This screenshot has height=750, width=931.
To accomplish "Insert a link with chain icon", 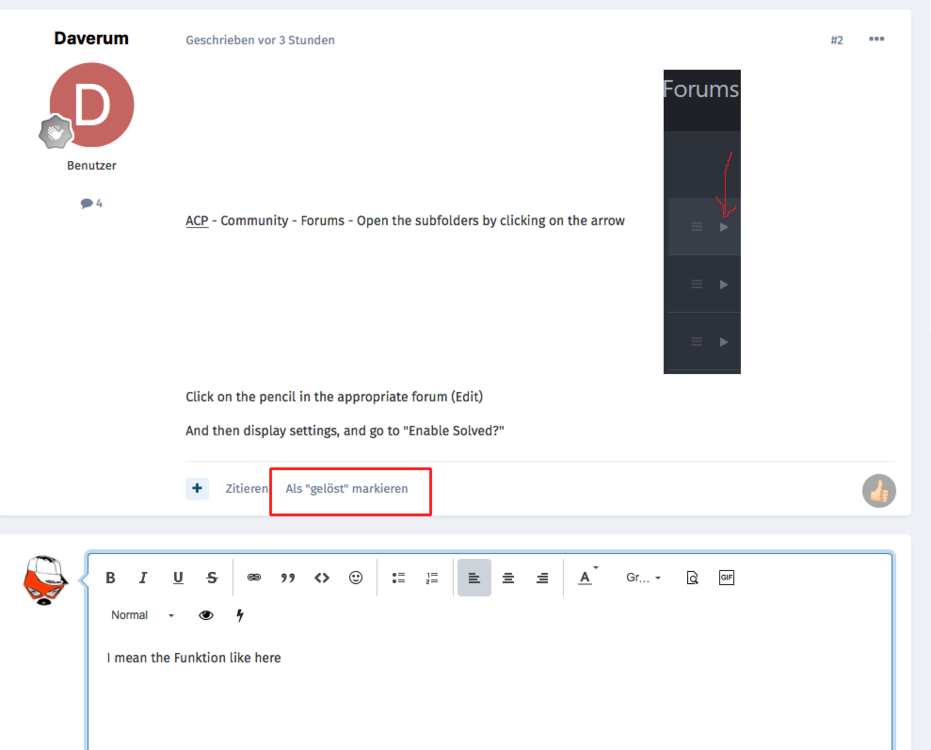I will pos(254,578).
